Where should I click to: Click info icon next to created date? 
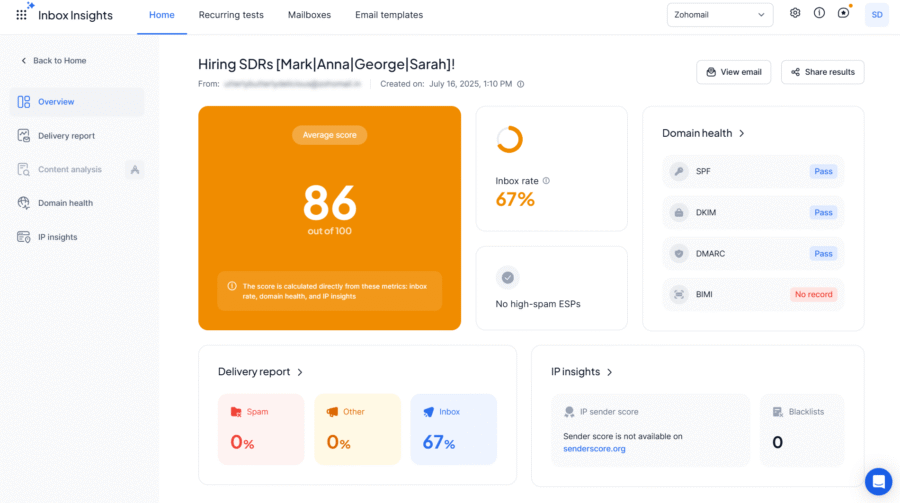520,84
